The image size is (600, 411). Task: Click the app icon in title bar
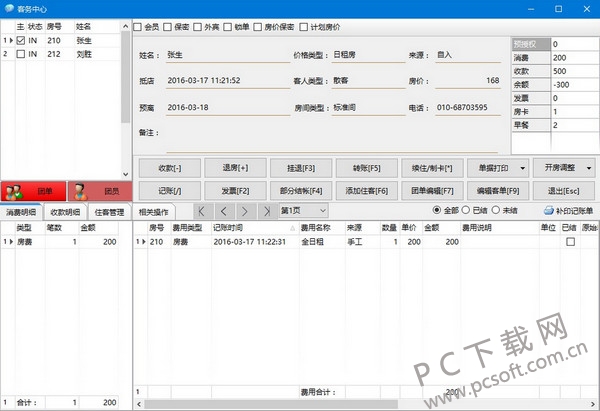click(x=9, y=8)
